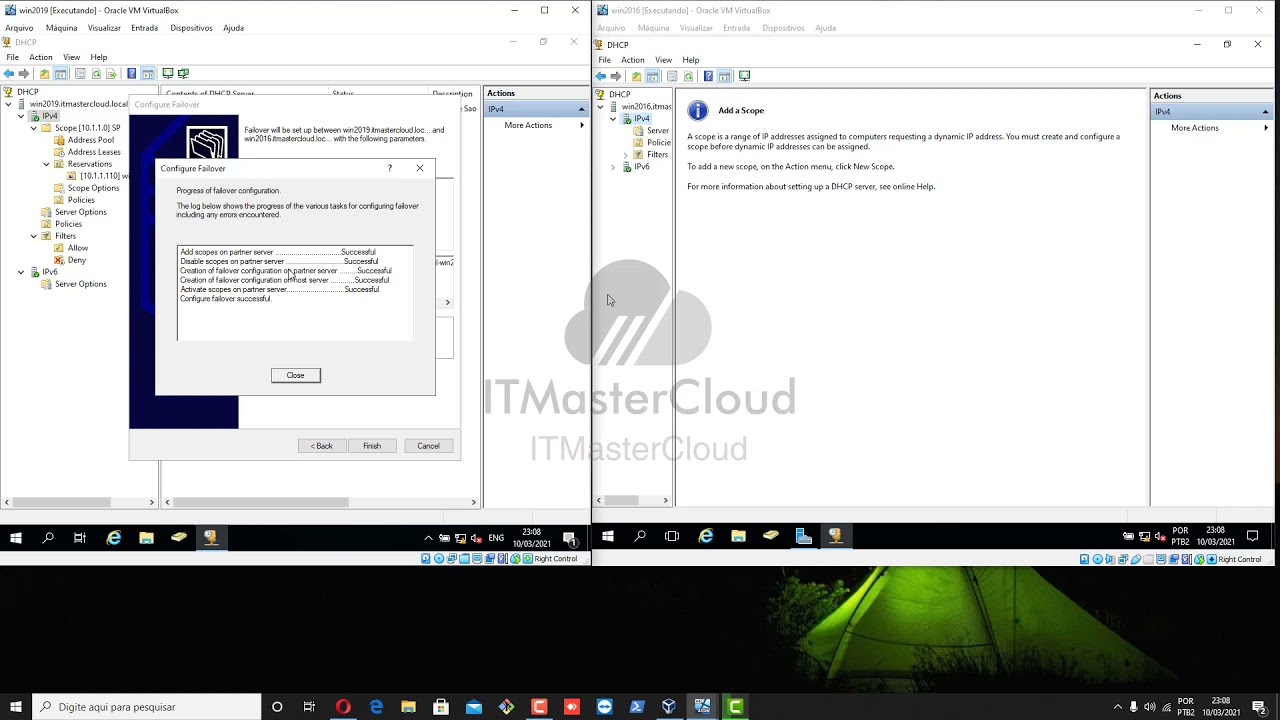Open Máquina menu in win2019 VirtualBox window
This screenshot has height=720, width=1280.
(61, 28)
